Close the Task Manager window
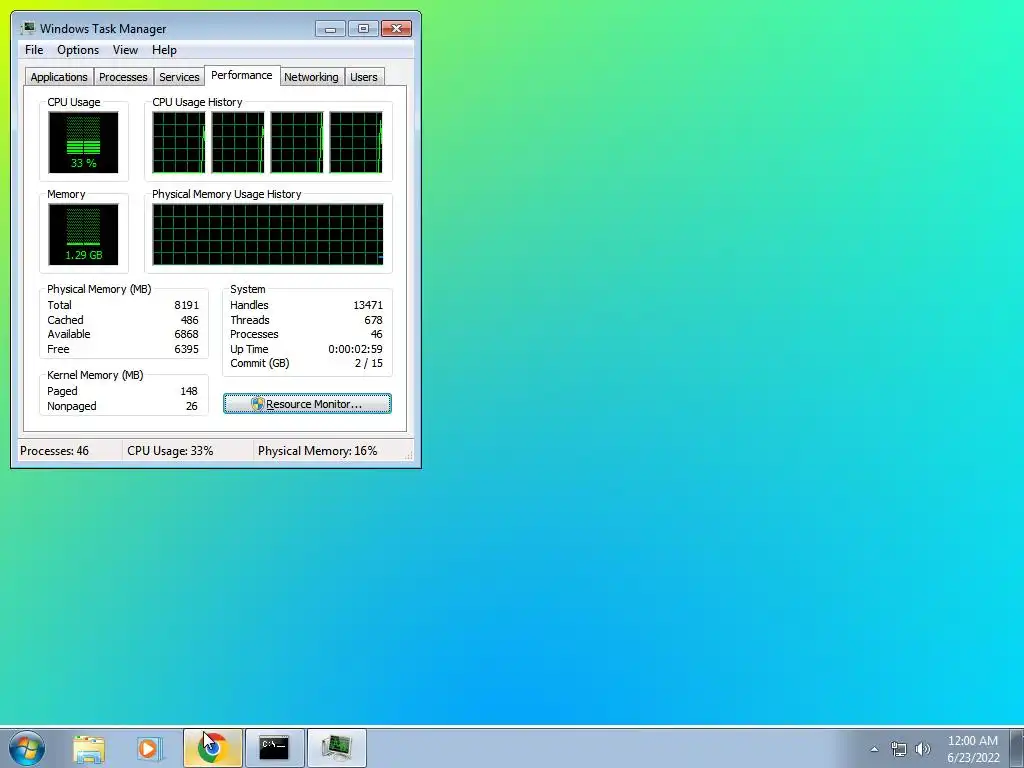Screen dimensions: 1024x768 [x=396, y=29]
